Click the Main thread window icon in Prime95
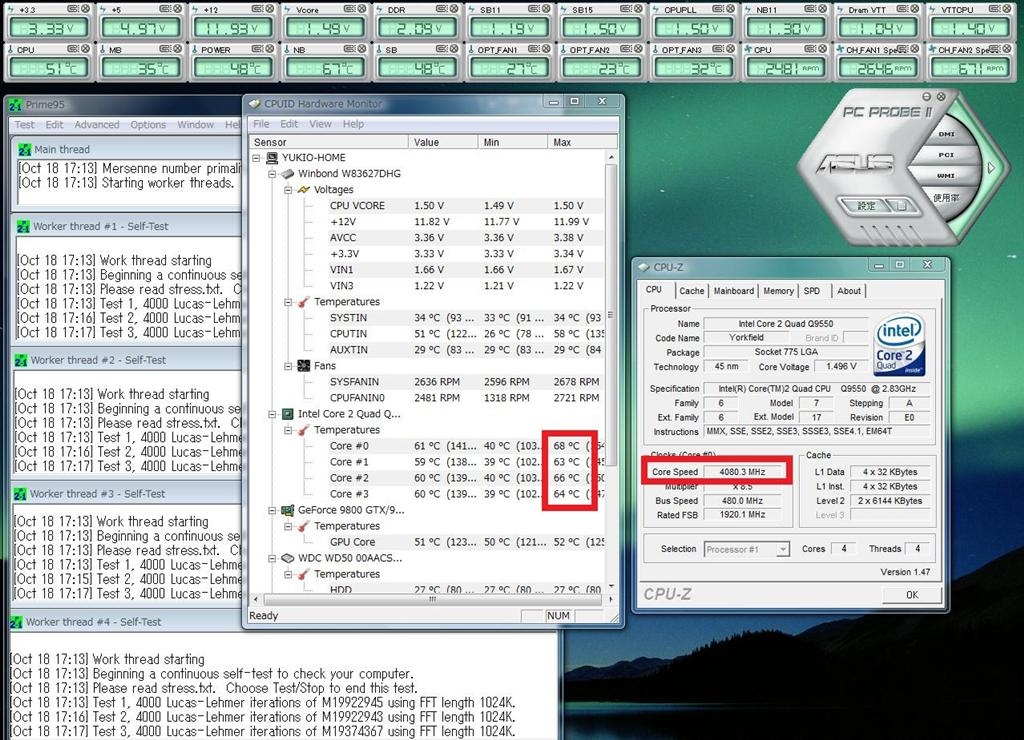Screen dimensions: 1024x740 (25, 150)
